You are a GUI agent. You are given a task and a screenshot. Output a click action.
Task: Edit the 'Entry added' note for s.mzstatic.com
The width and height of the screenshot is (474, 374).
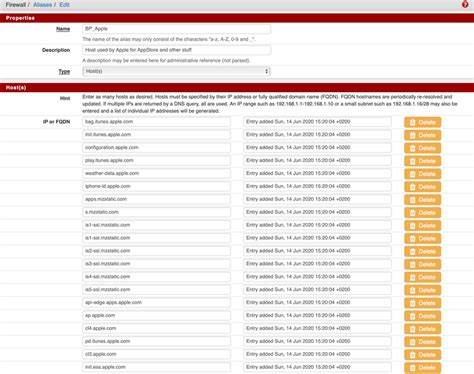(x=317, y=212)
